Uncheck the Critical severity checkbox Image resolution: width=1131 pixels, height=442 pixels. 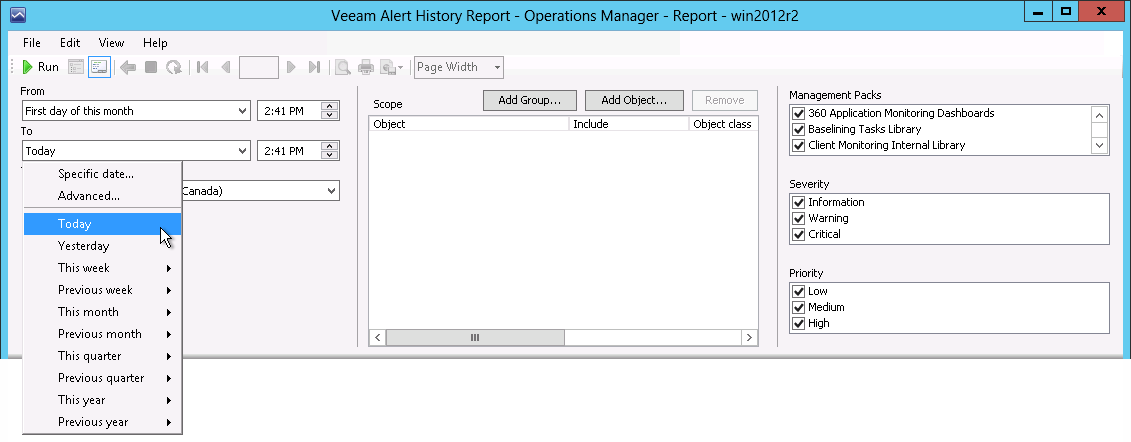[798, 234]
